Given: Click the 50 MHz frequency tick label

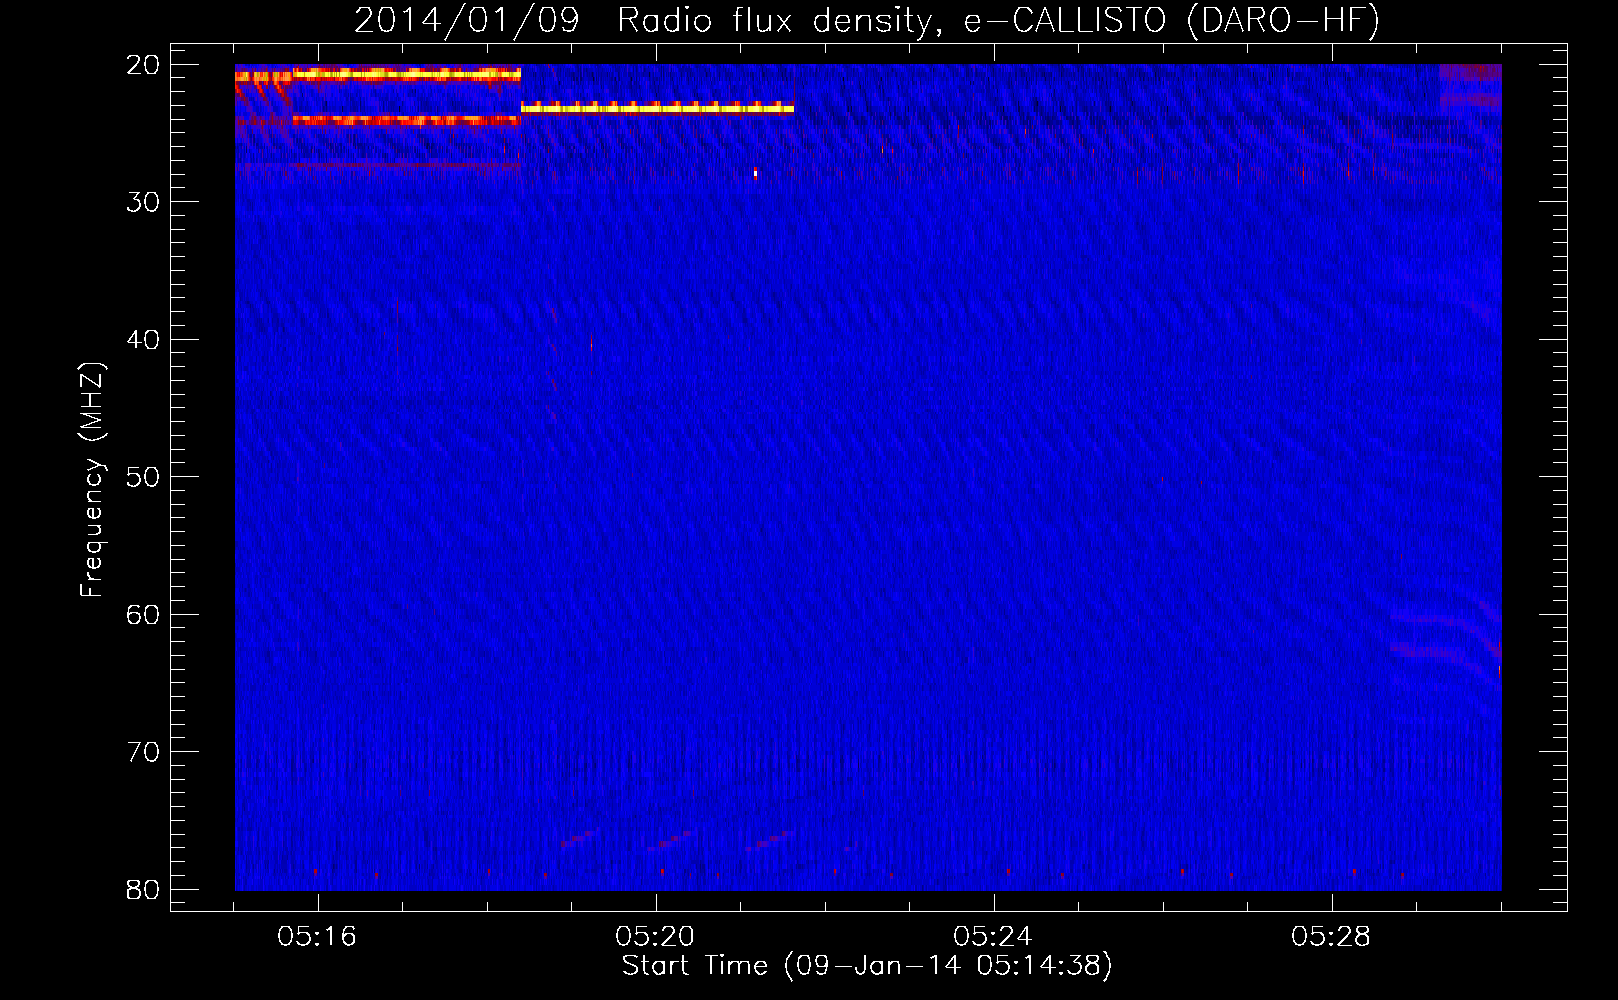Looking at the screenshot, I should tap(144, 477).
